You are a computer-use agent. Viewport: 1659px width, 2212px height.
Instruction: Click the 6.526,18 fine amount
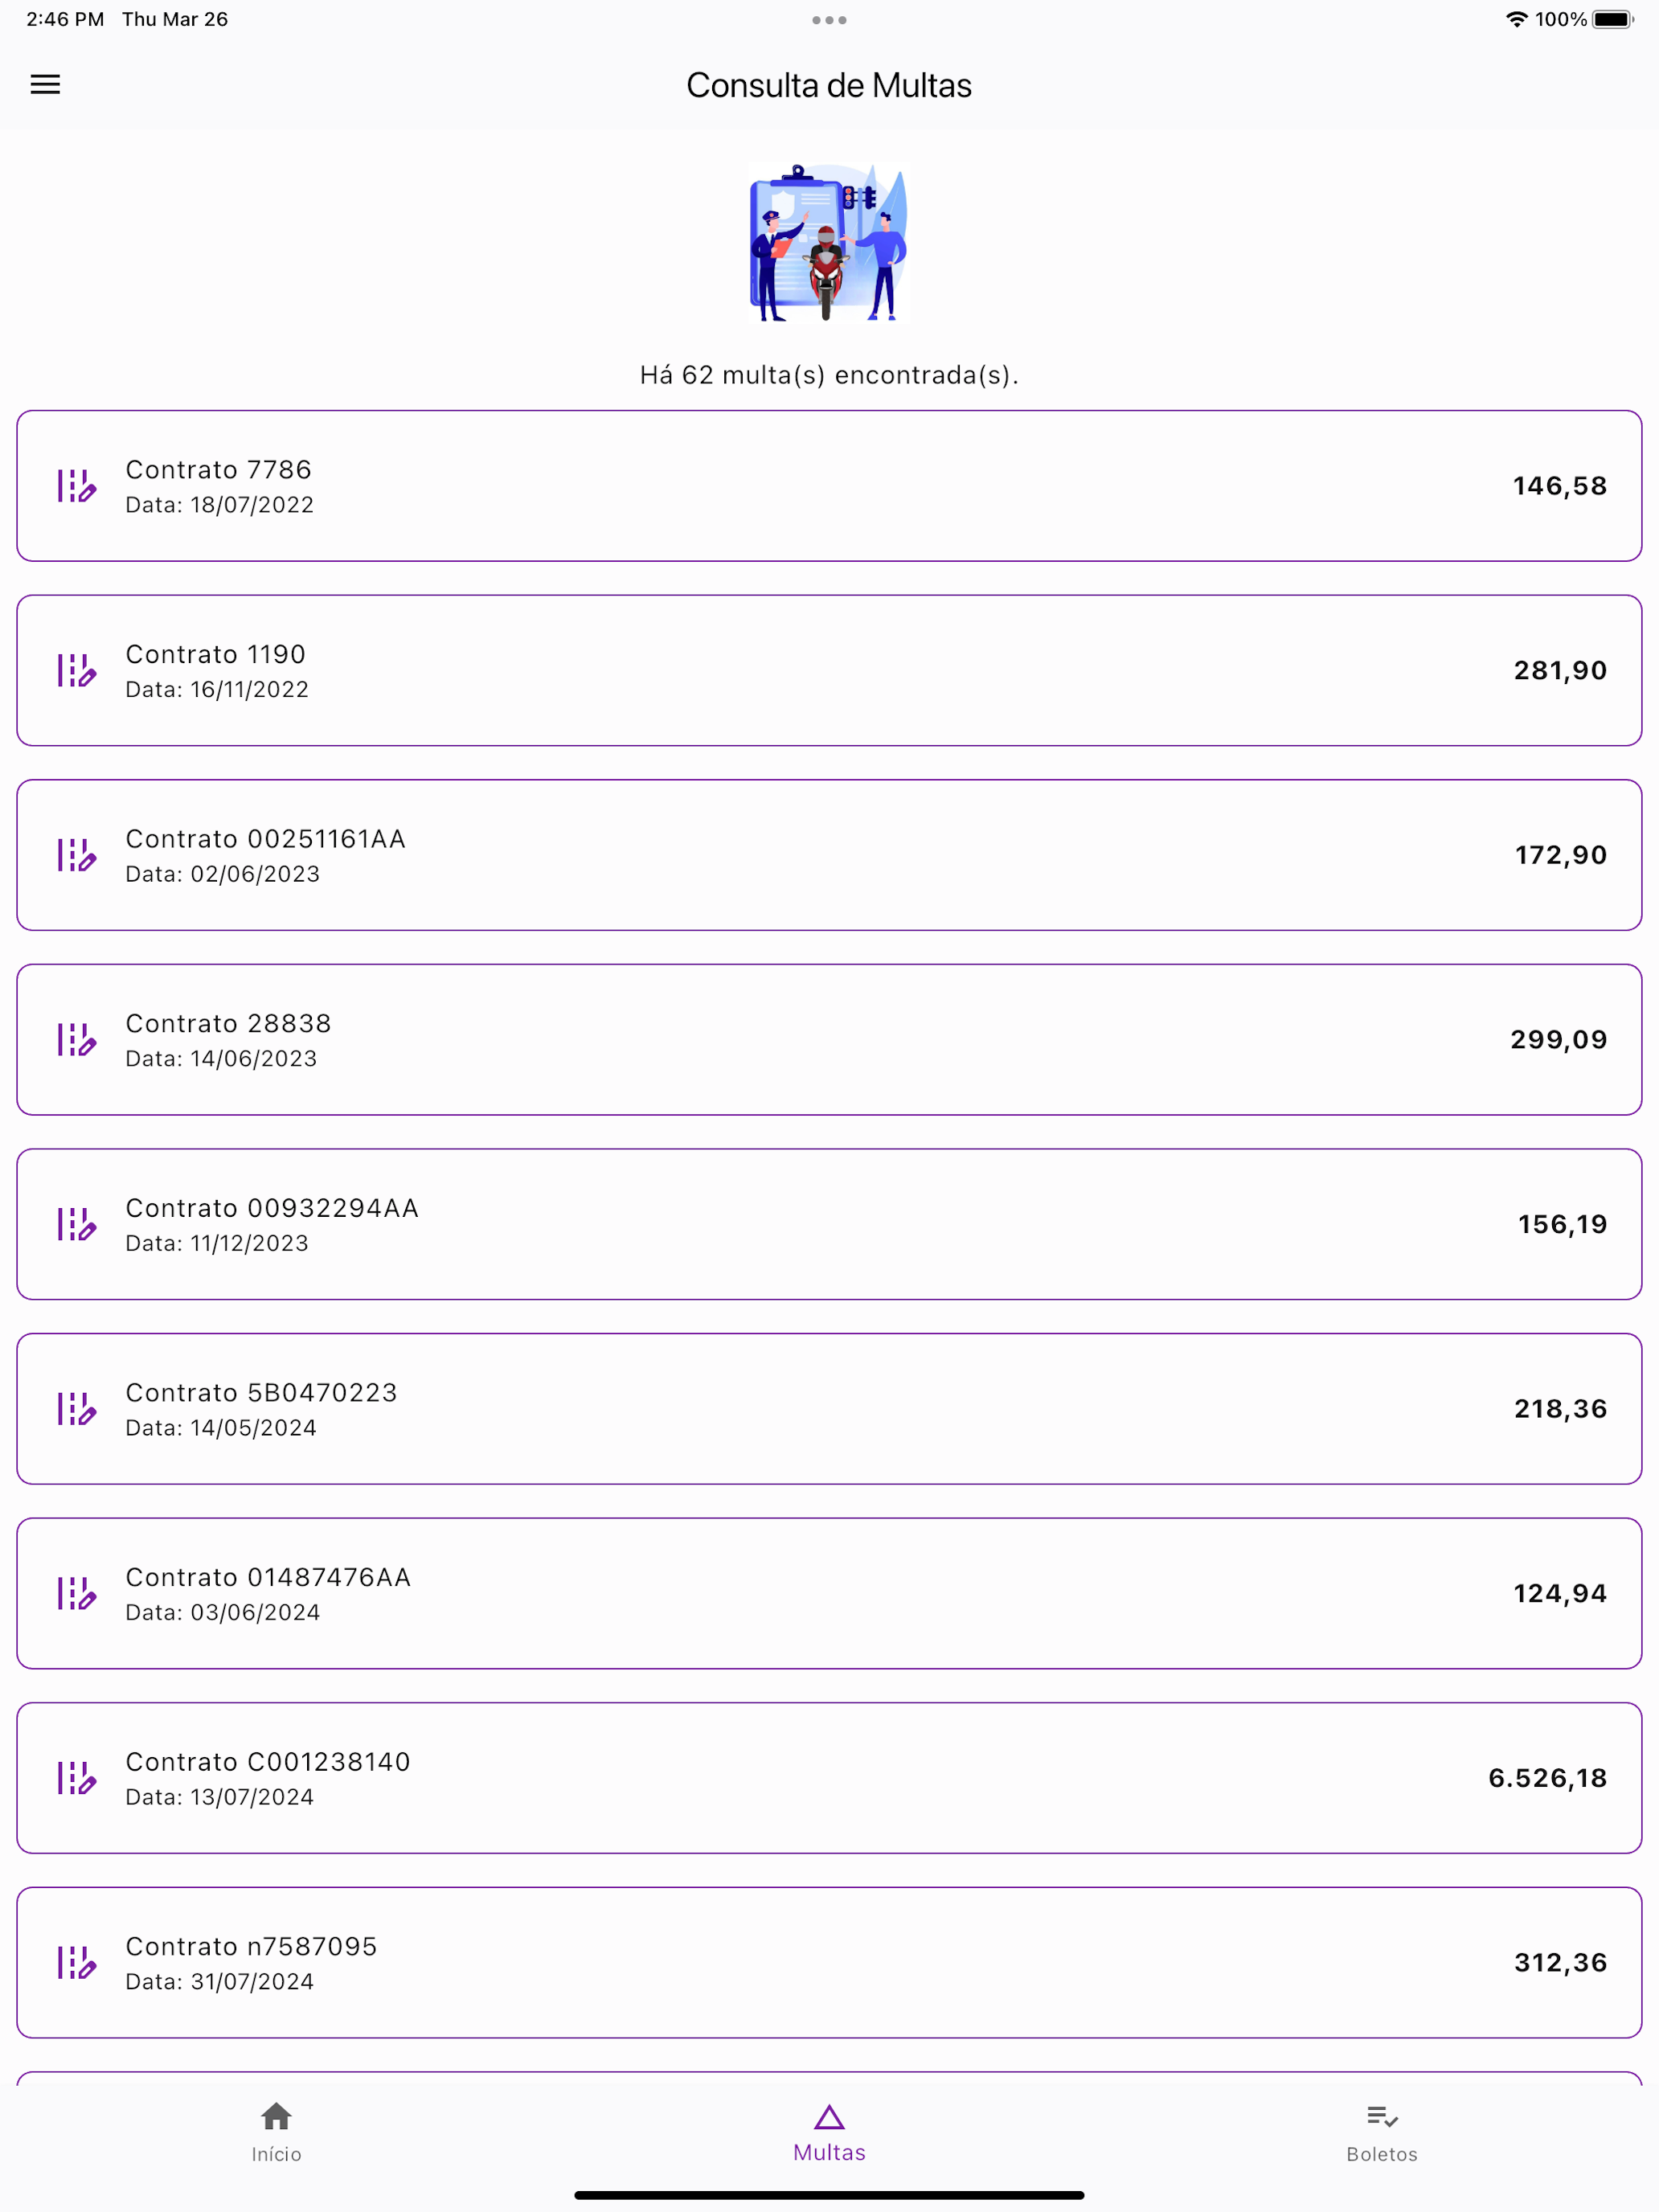pyautogui.click(x=1547, y=1778)
